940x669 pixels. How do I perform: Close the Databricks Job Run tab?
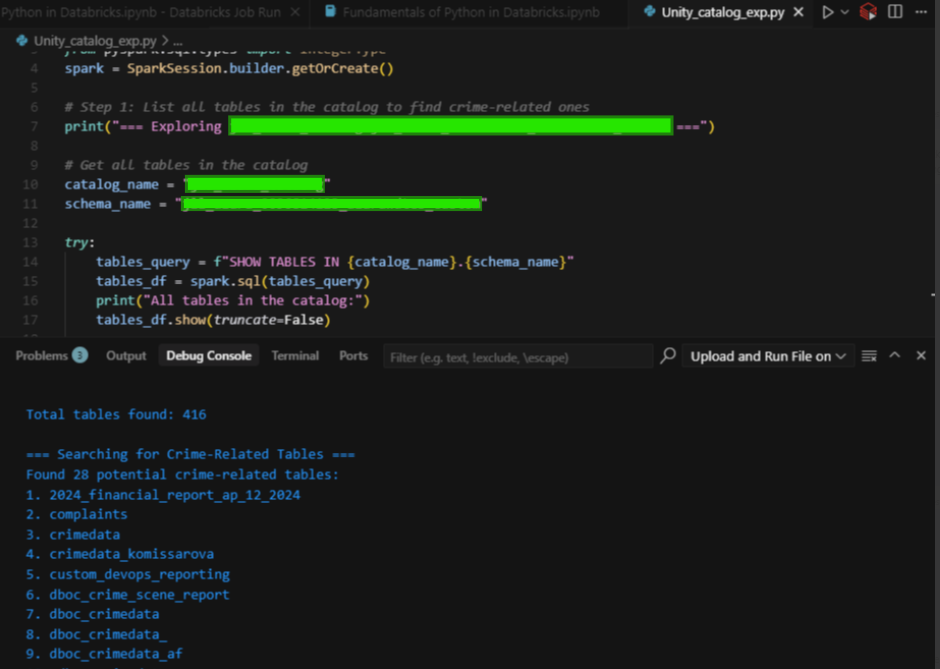[295, 12]
